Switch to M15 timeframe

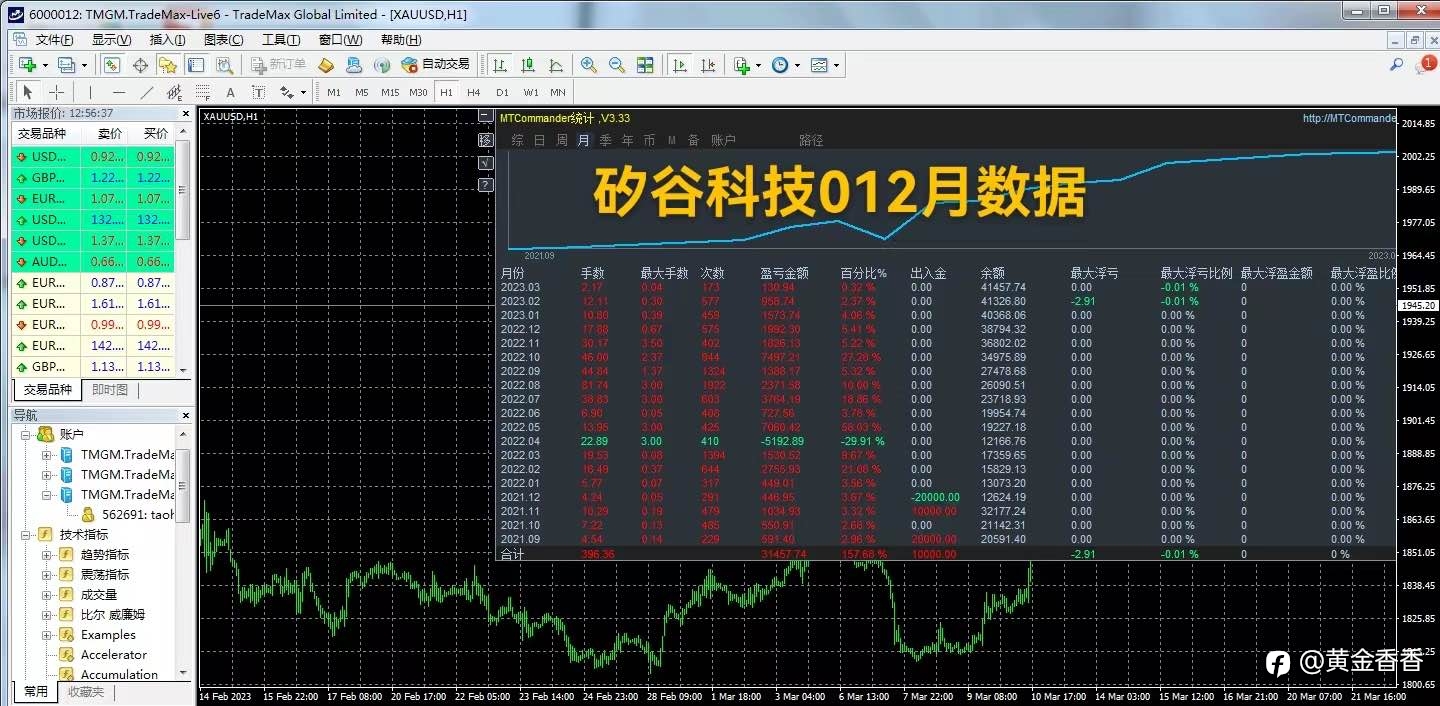pos(390,92)
